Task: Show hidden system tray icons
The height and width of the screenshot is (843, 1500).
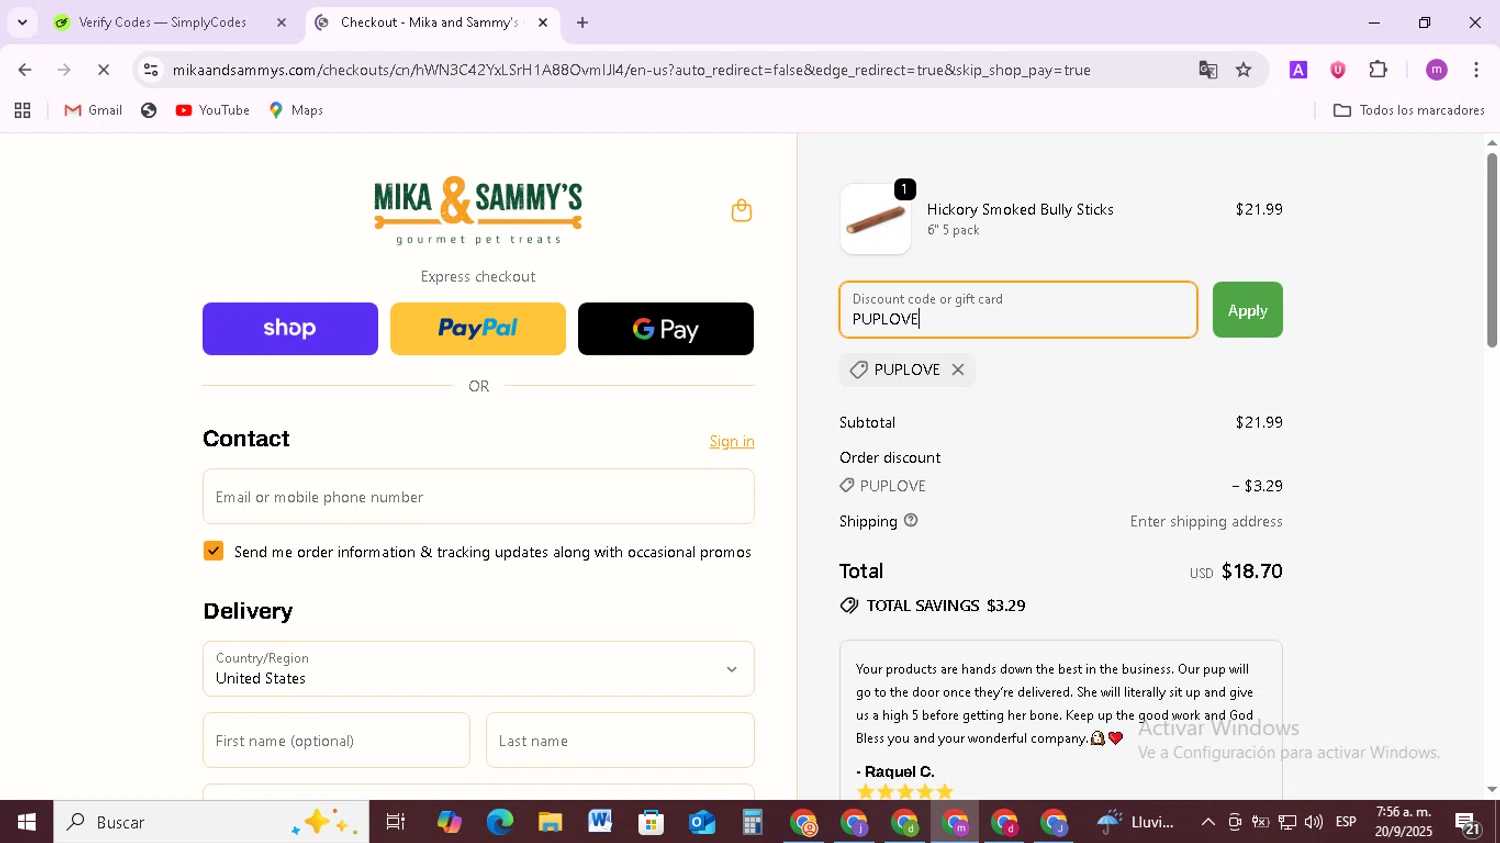Action: coord(1208,822)
